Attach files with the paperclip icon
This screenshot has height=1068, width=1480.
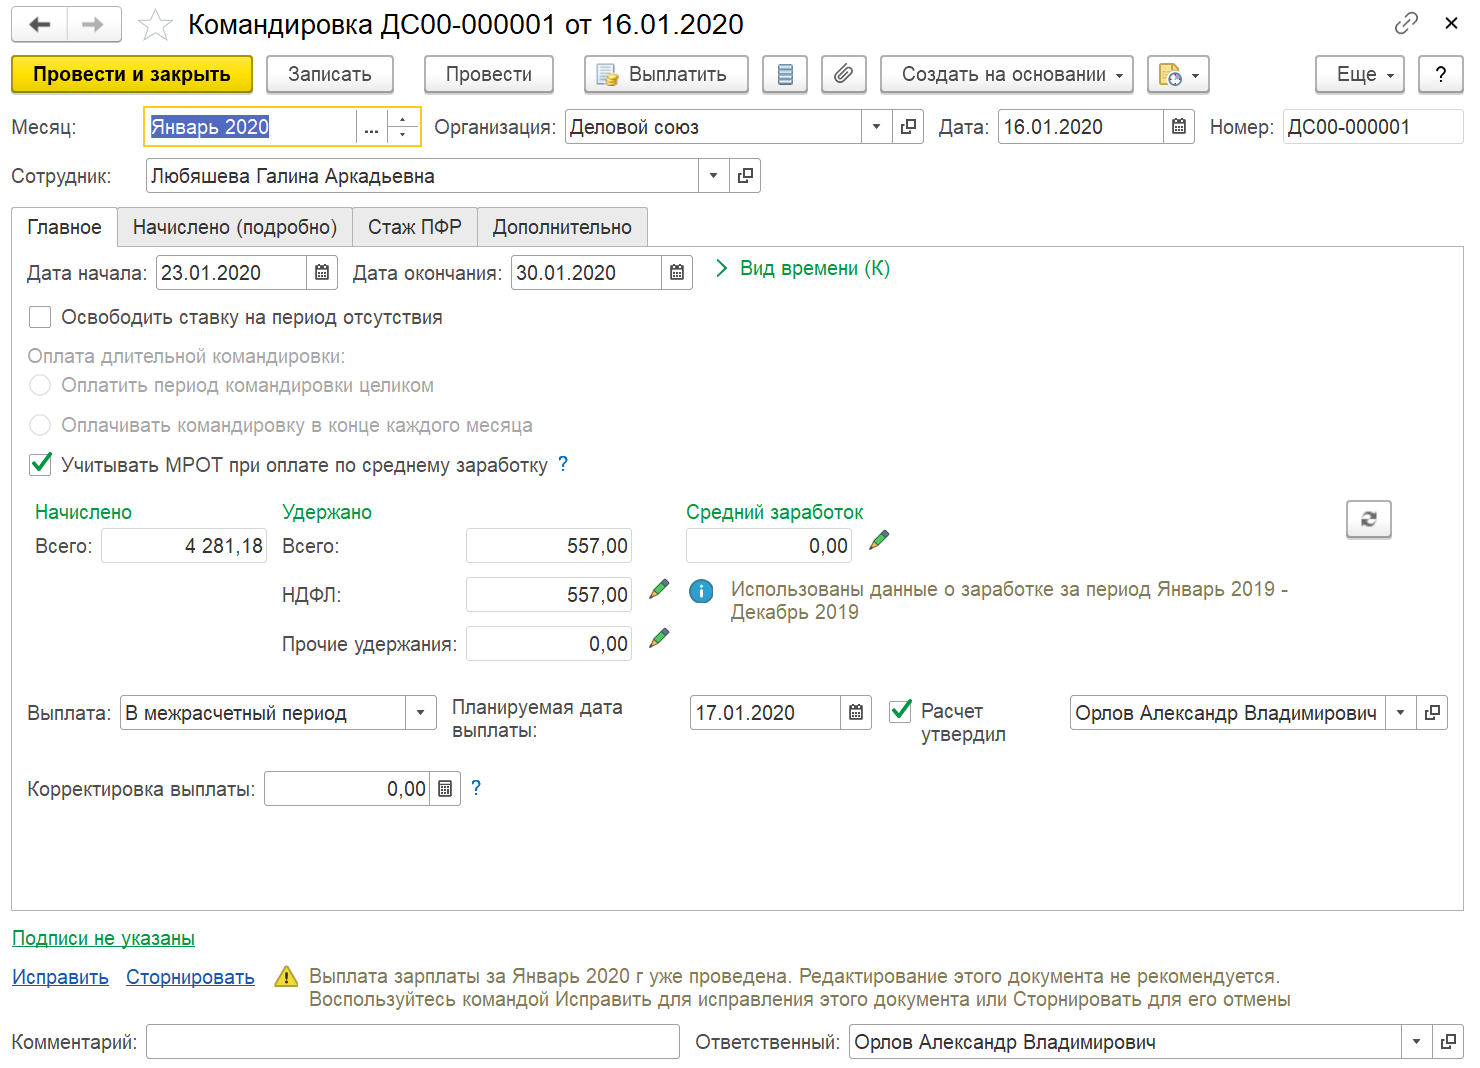click(844, 74)
